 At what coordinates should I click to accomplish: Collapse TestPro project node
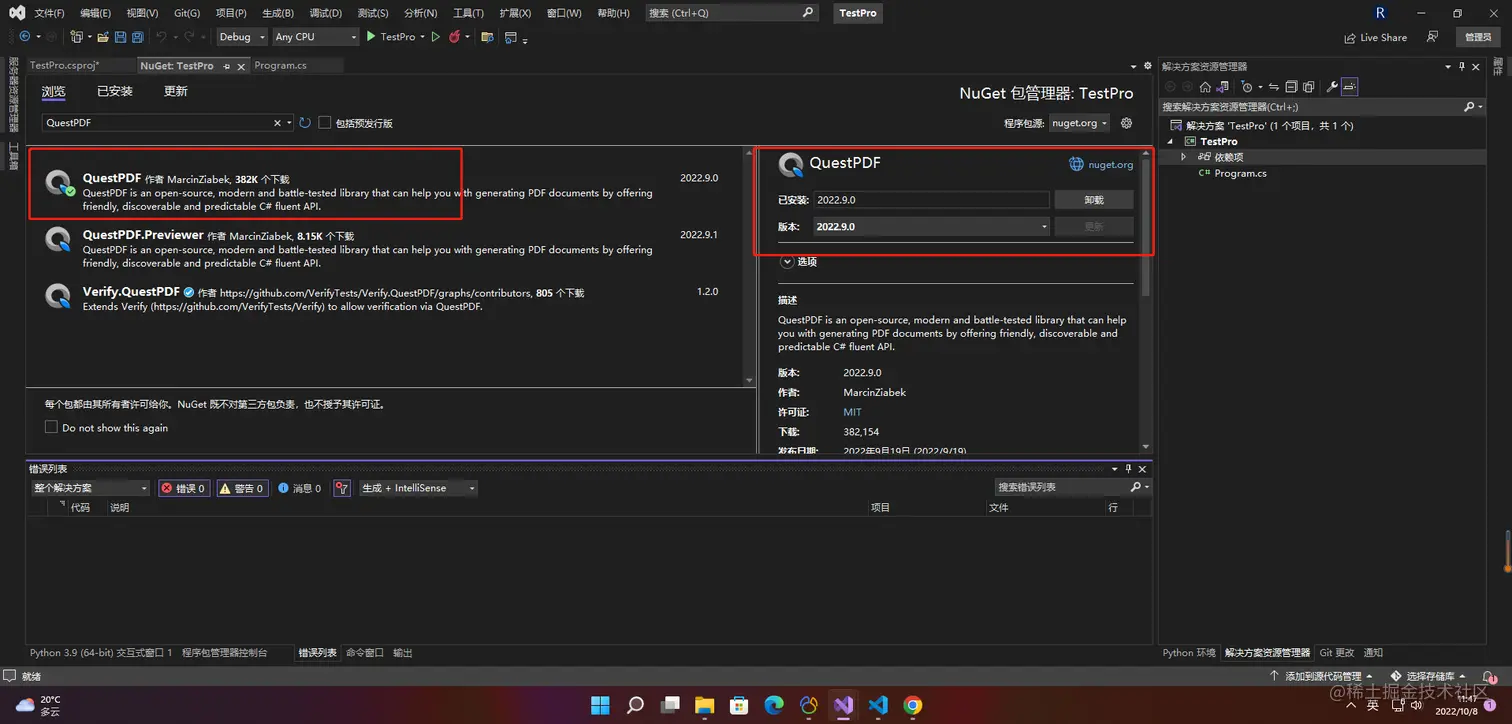click(x=1170, y=141)
